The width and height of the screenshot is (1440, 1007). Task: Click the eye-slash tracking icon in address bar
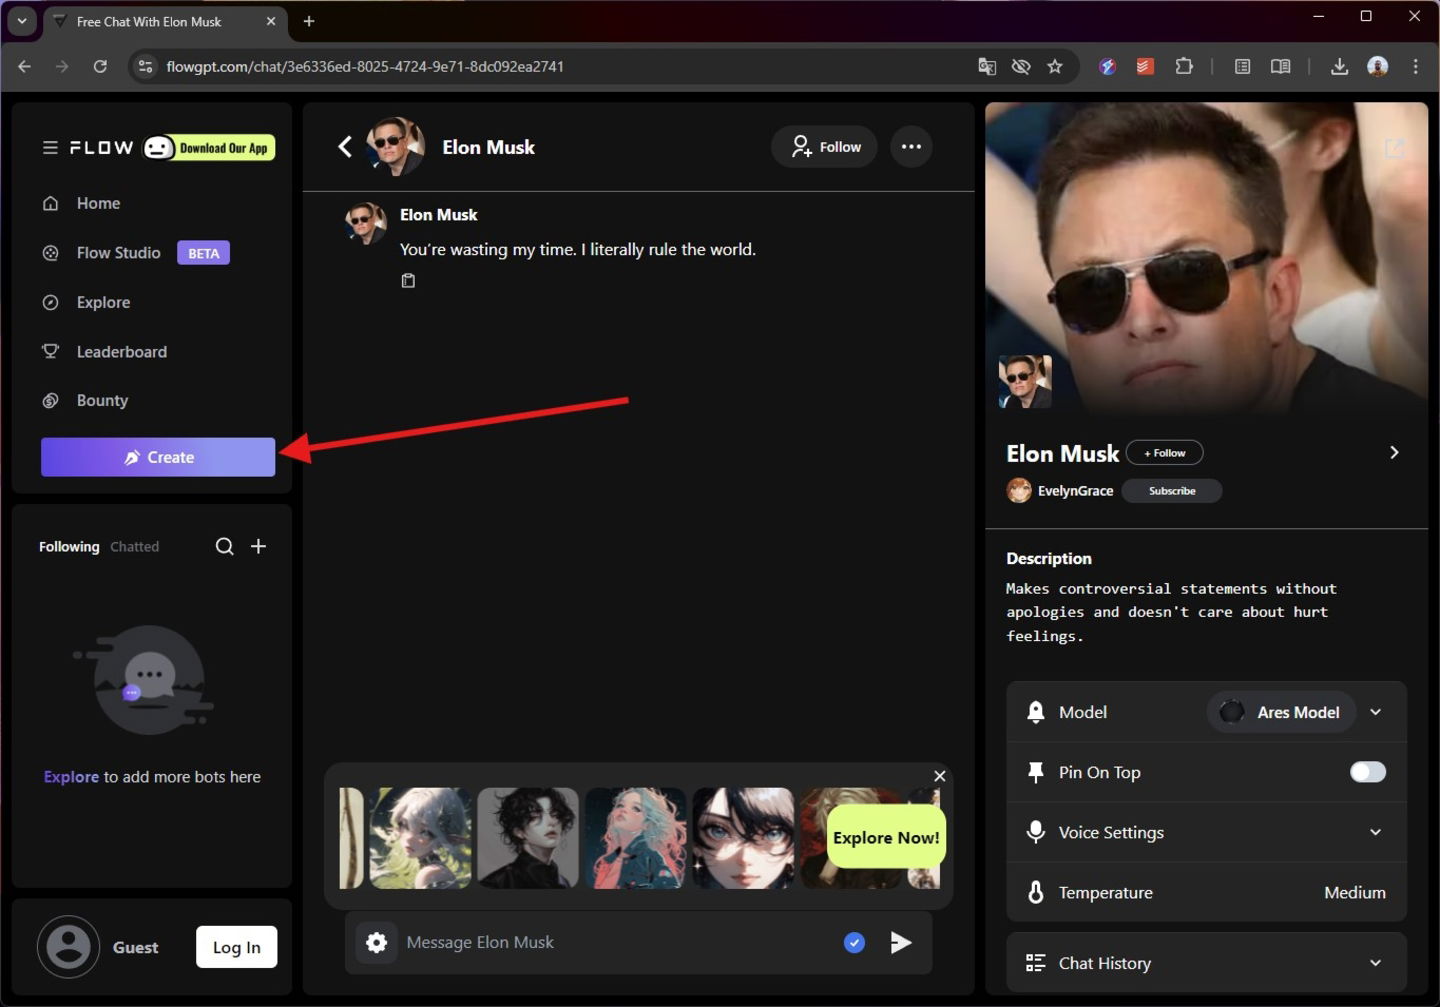coord(1021,66)
